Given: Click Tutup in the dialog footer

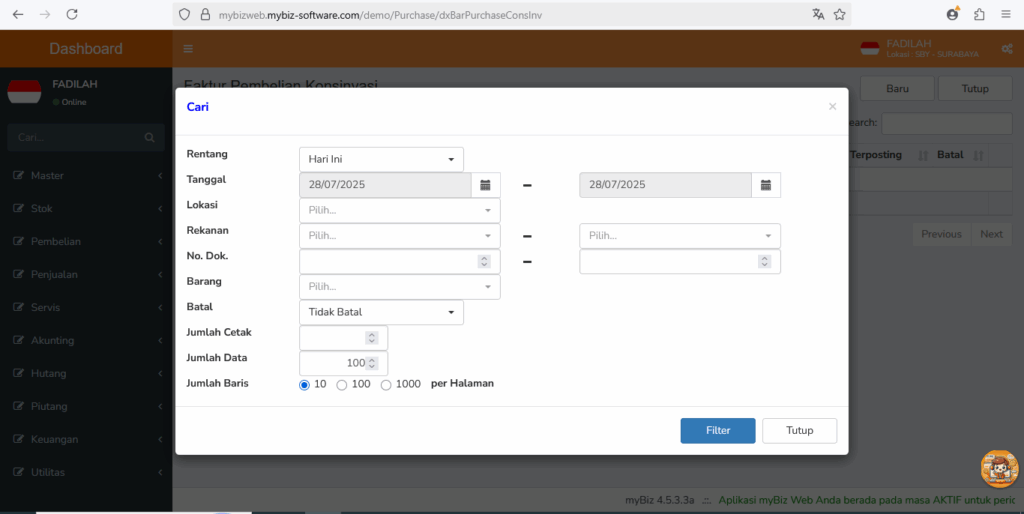Looking at the screenshot, I should [x=799, y=430].
